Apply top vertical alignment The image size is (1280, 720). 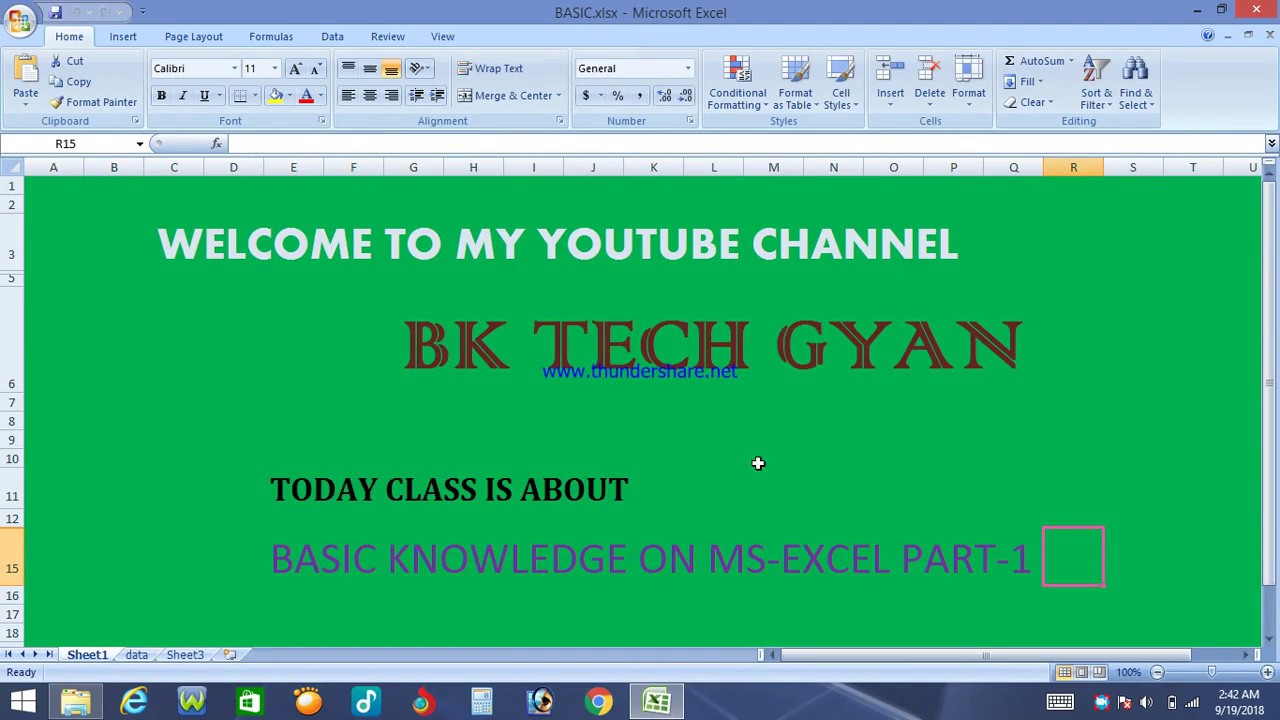tap(348, 68)
